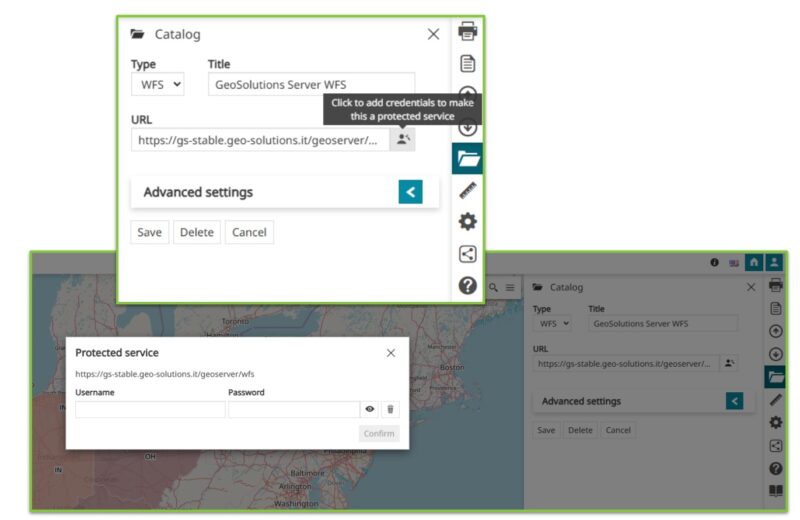The width and height of the screenshot is (800, 520).
Task: Click the Title field in the enlarged Catalog panel
Action: click(x=311, y=84)
